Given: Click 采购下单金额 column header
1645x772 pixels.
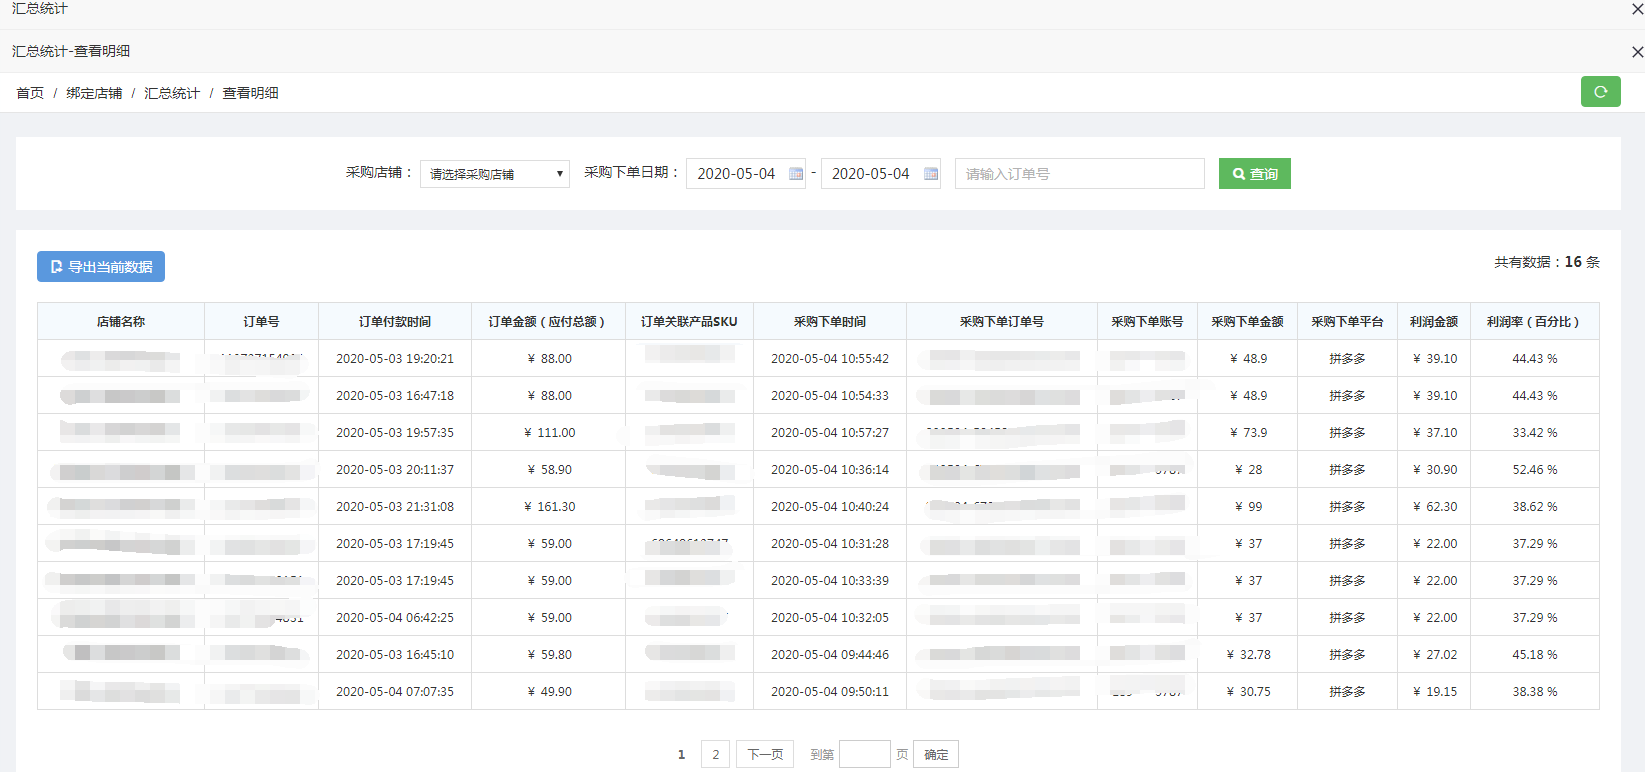Looking at the screenshot, I should tap(1248, 322).
